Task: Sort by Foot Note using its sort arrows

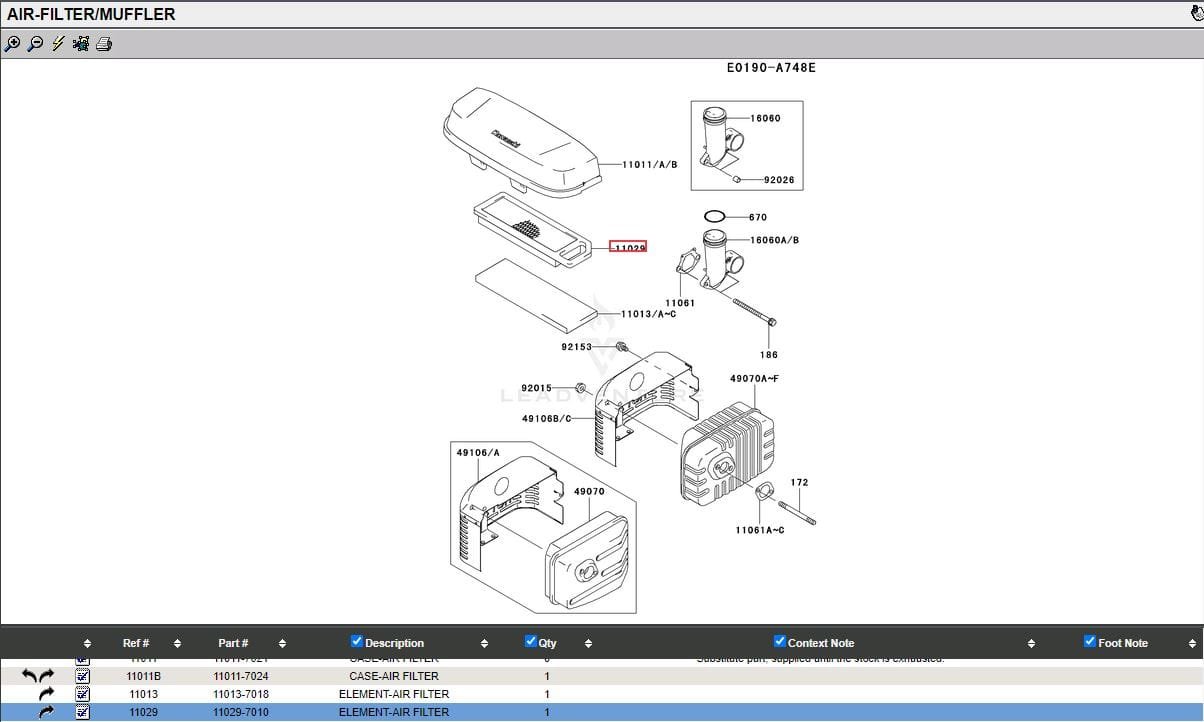Action: pos(1192,643)
